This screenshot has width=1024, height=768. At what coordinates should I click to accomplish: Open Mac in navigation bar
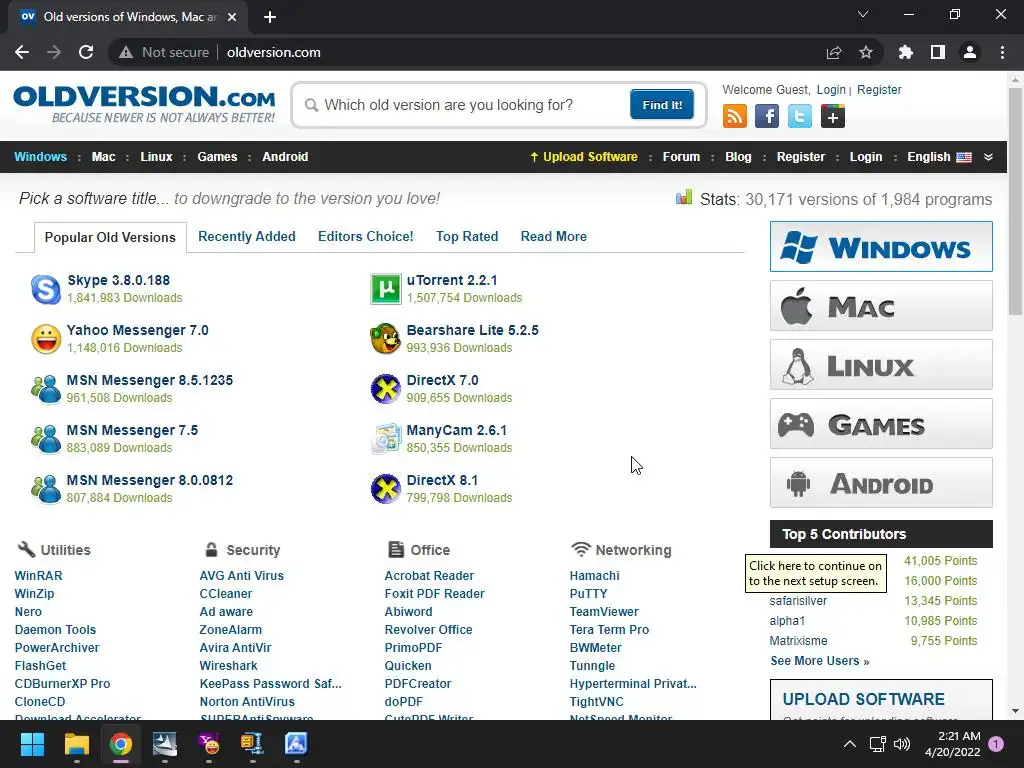coord(103,157)
